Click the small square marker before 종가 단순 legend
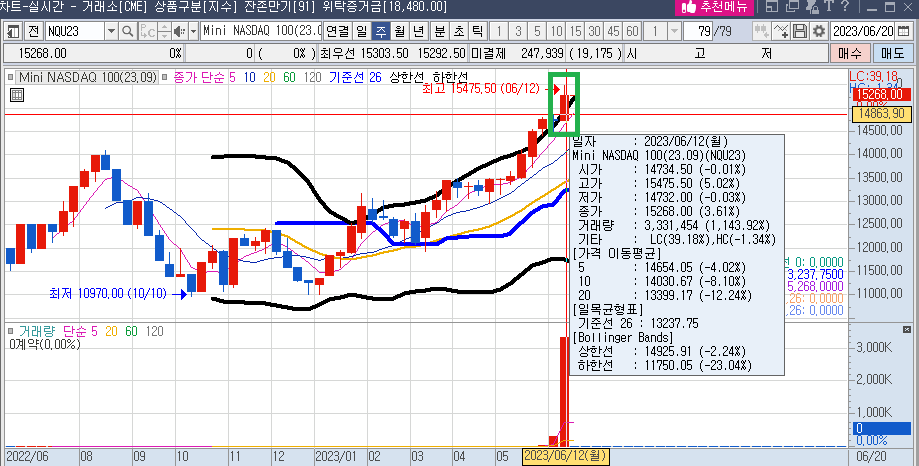Viewport: 919px width, 466px height. [x=166, y=77]
